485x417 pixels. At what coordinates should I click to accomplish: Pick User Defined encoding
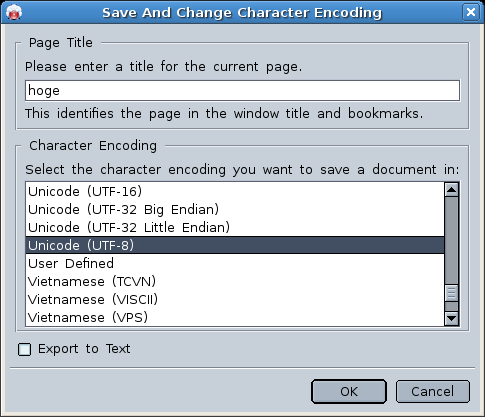pyautogui.click(x=235, y=263)
